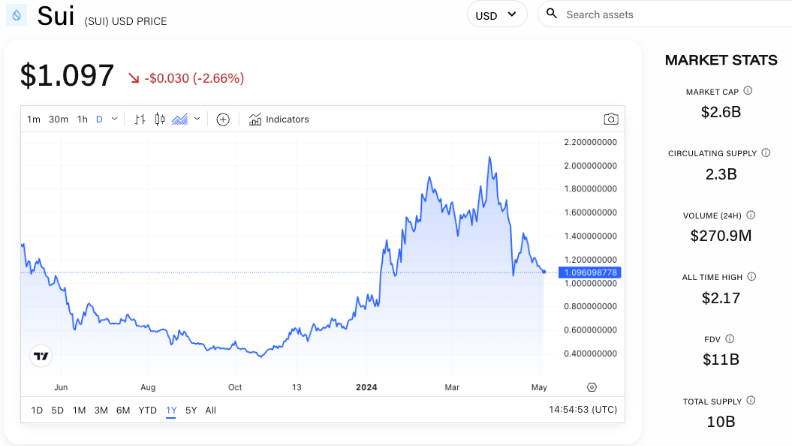
Task: Click the search magnifier icon
Action: pos(552,14)
